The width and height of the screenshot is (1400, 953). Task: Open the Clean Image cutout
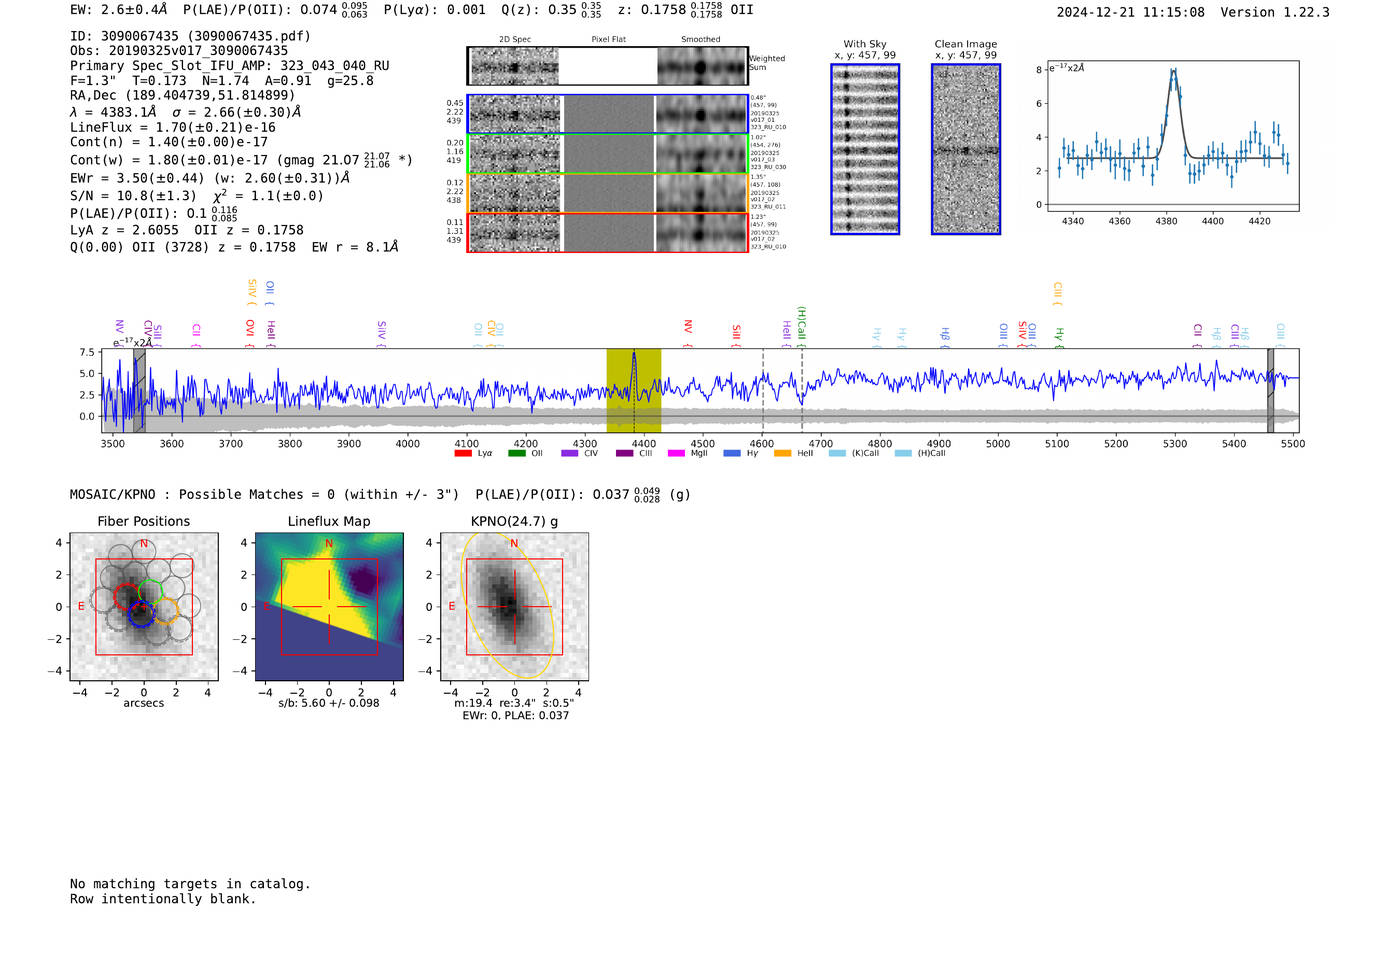point(965,149)
